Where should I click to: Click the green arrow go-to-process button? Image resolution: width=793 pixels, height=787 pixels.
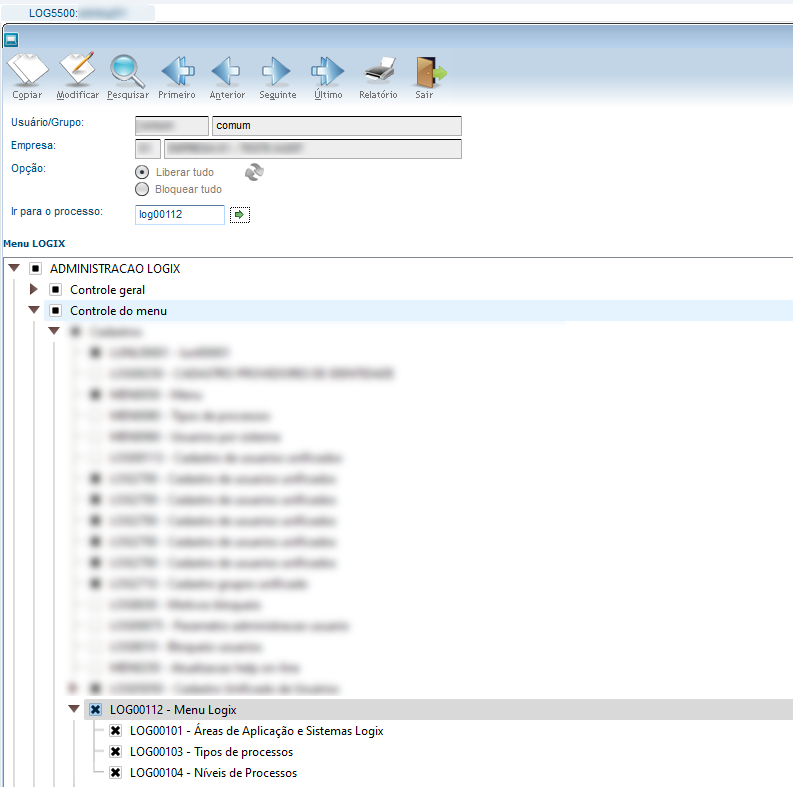(x=240, y=214)
